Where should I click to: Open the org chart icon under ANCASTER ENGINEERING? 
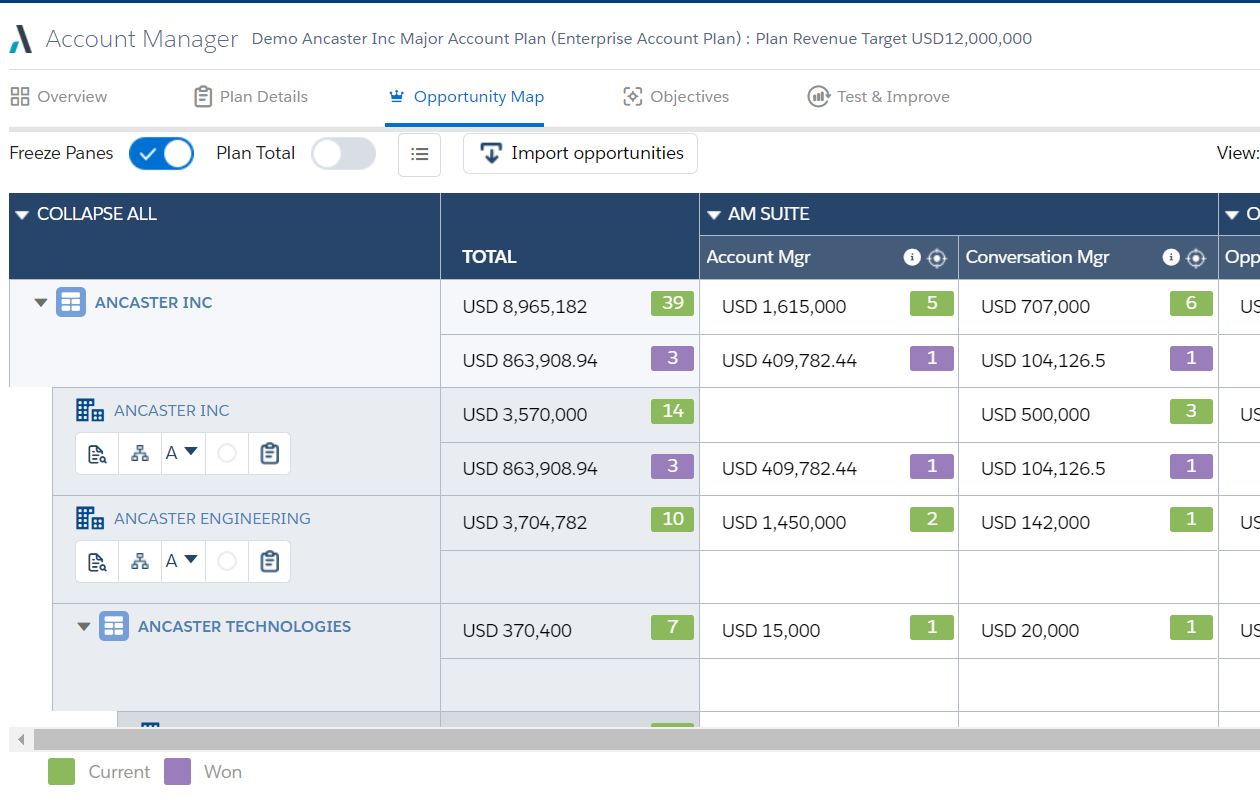(140, 561)
